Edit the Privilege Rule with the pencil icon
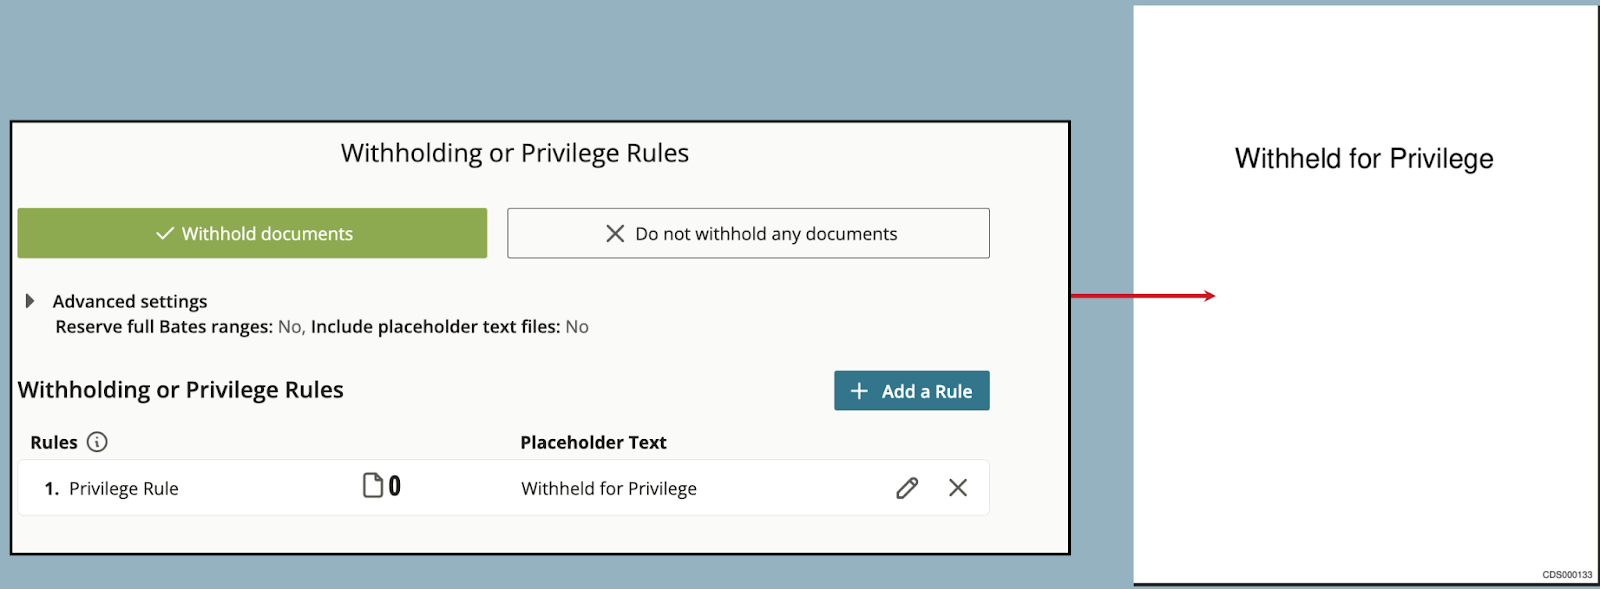This screenshot has height=589, width=1600. coord(906,488)
